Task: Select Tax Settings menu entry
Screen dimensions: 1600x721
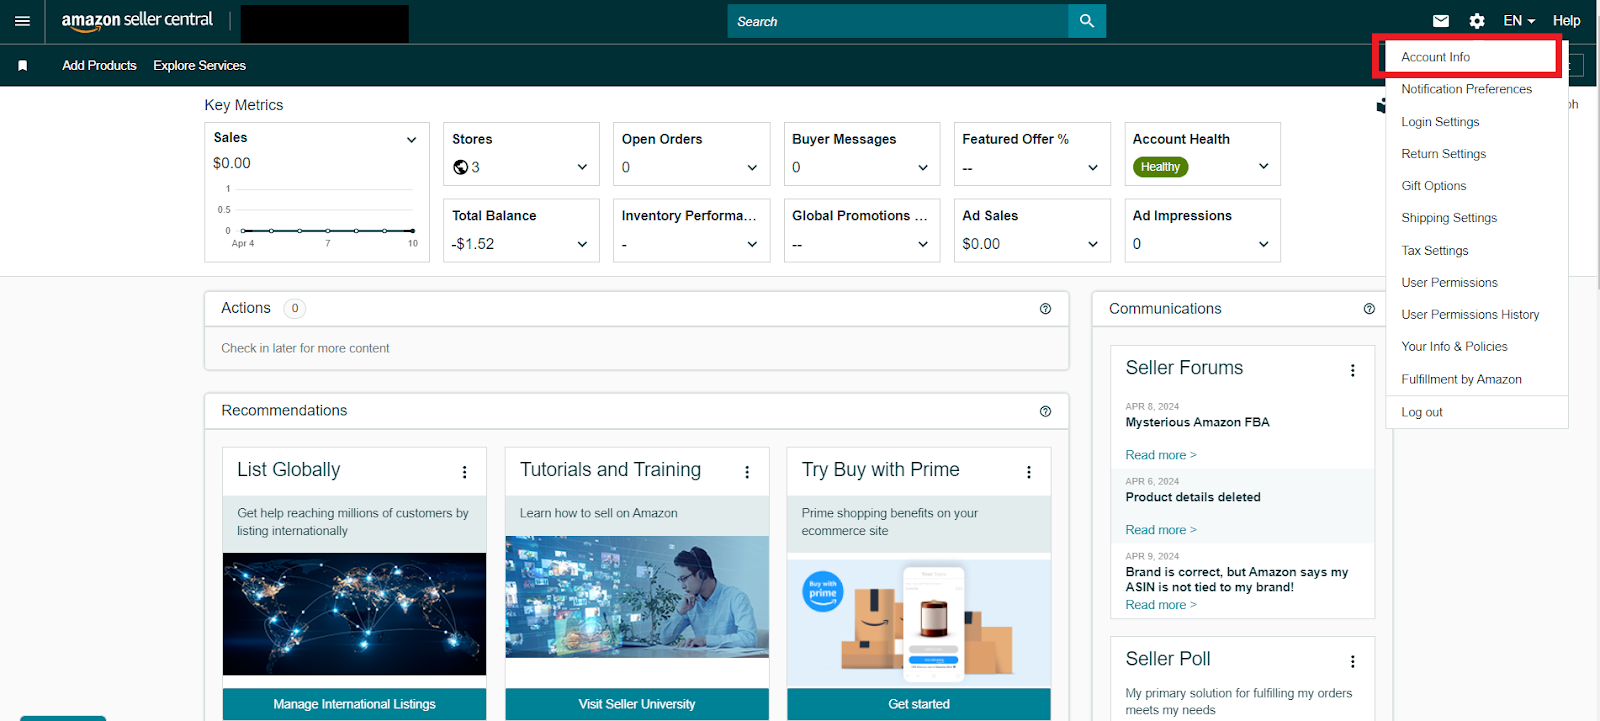Action: [x=1434, y=251]
